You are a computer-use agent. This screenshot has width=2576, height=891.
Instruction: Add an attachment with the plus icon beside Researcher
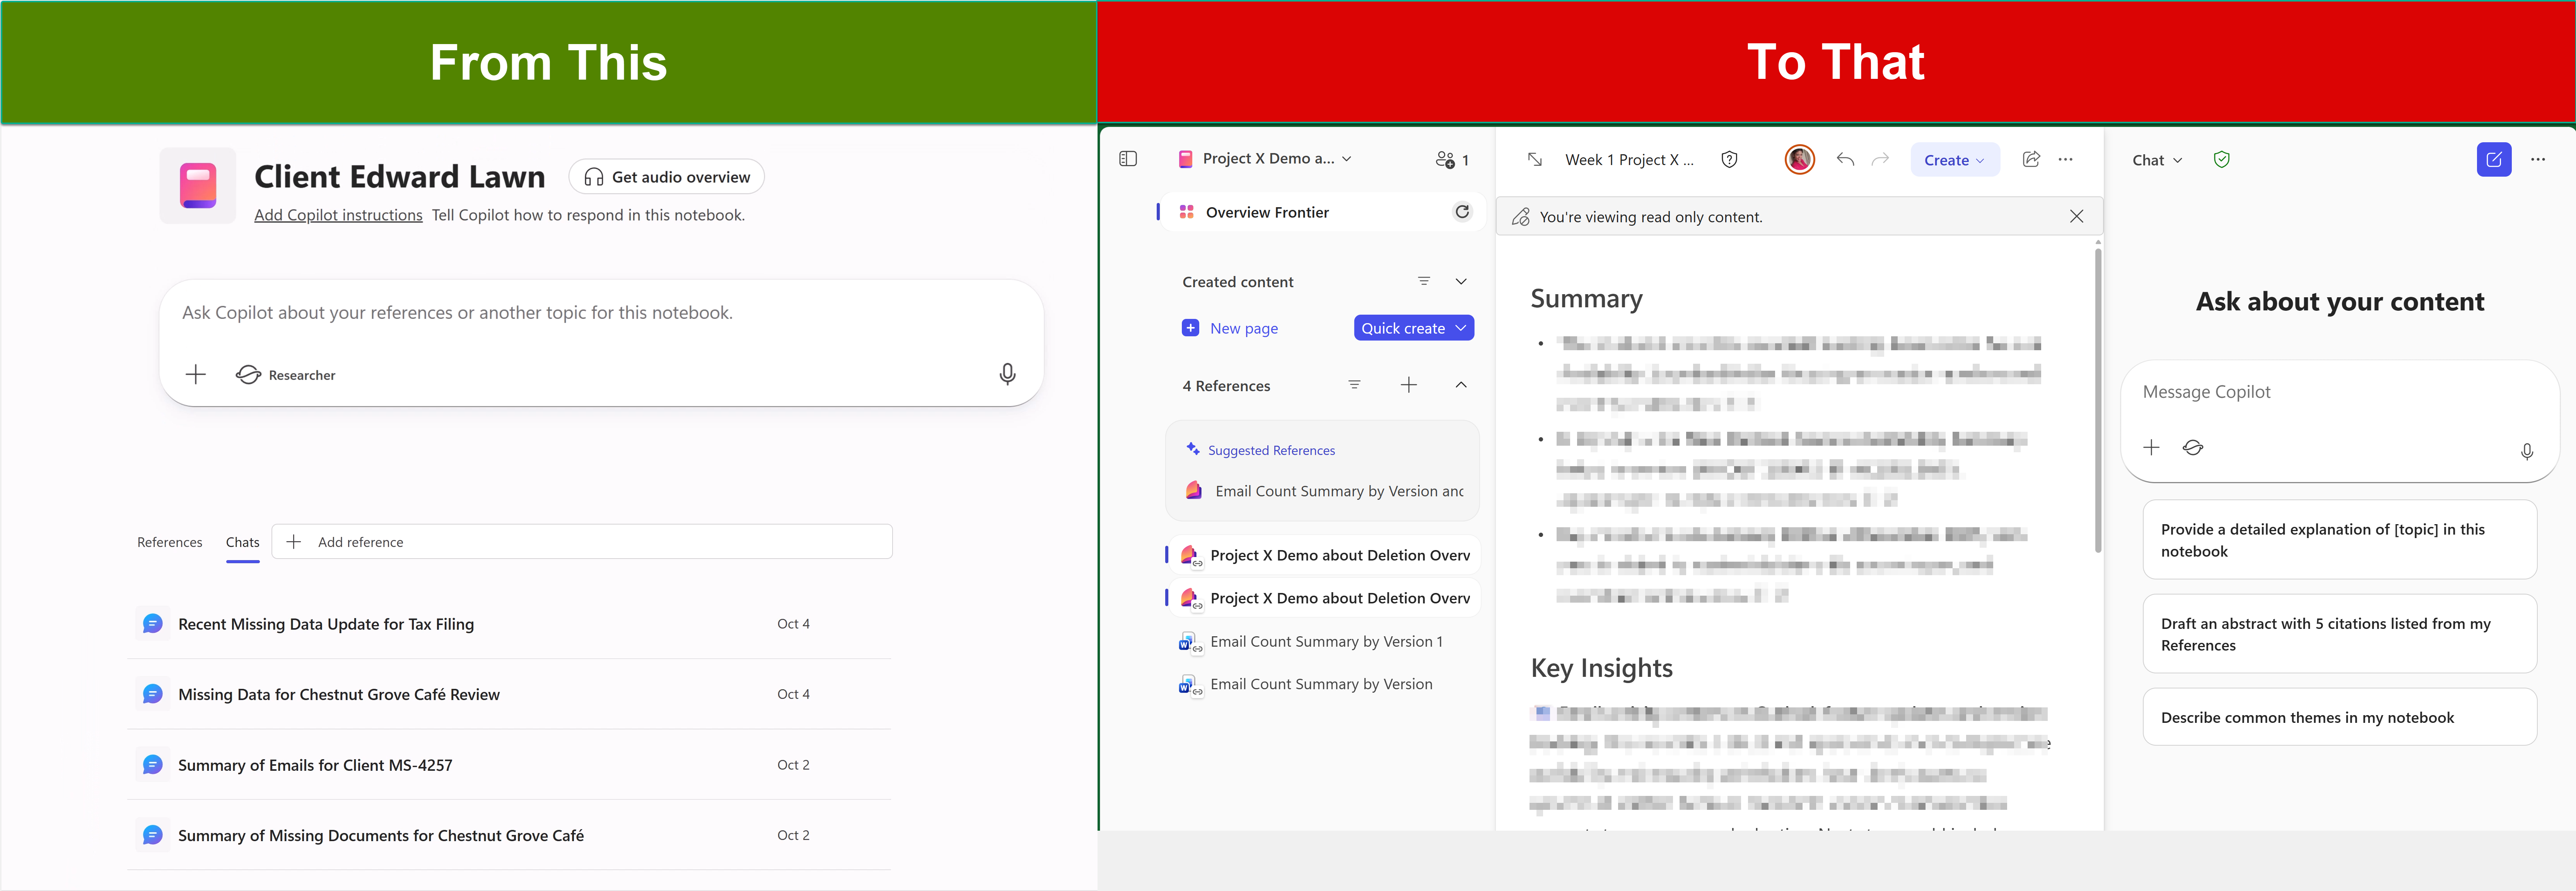pyautogui.click(x=196, y=375)
